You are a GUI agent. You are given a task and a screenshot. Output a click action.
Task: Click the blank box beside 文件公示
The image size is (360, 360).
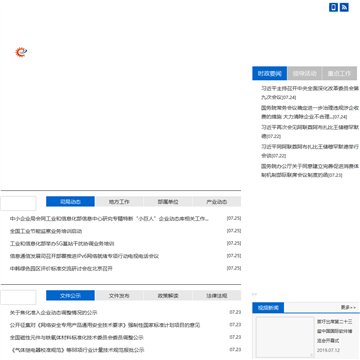pos(18,297)
